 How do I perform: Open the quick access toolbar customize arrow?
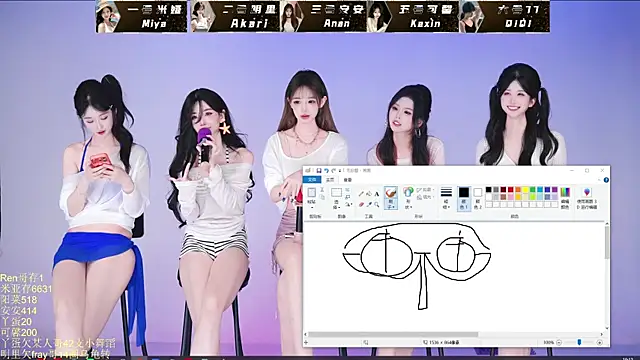coord(340,171)
